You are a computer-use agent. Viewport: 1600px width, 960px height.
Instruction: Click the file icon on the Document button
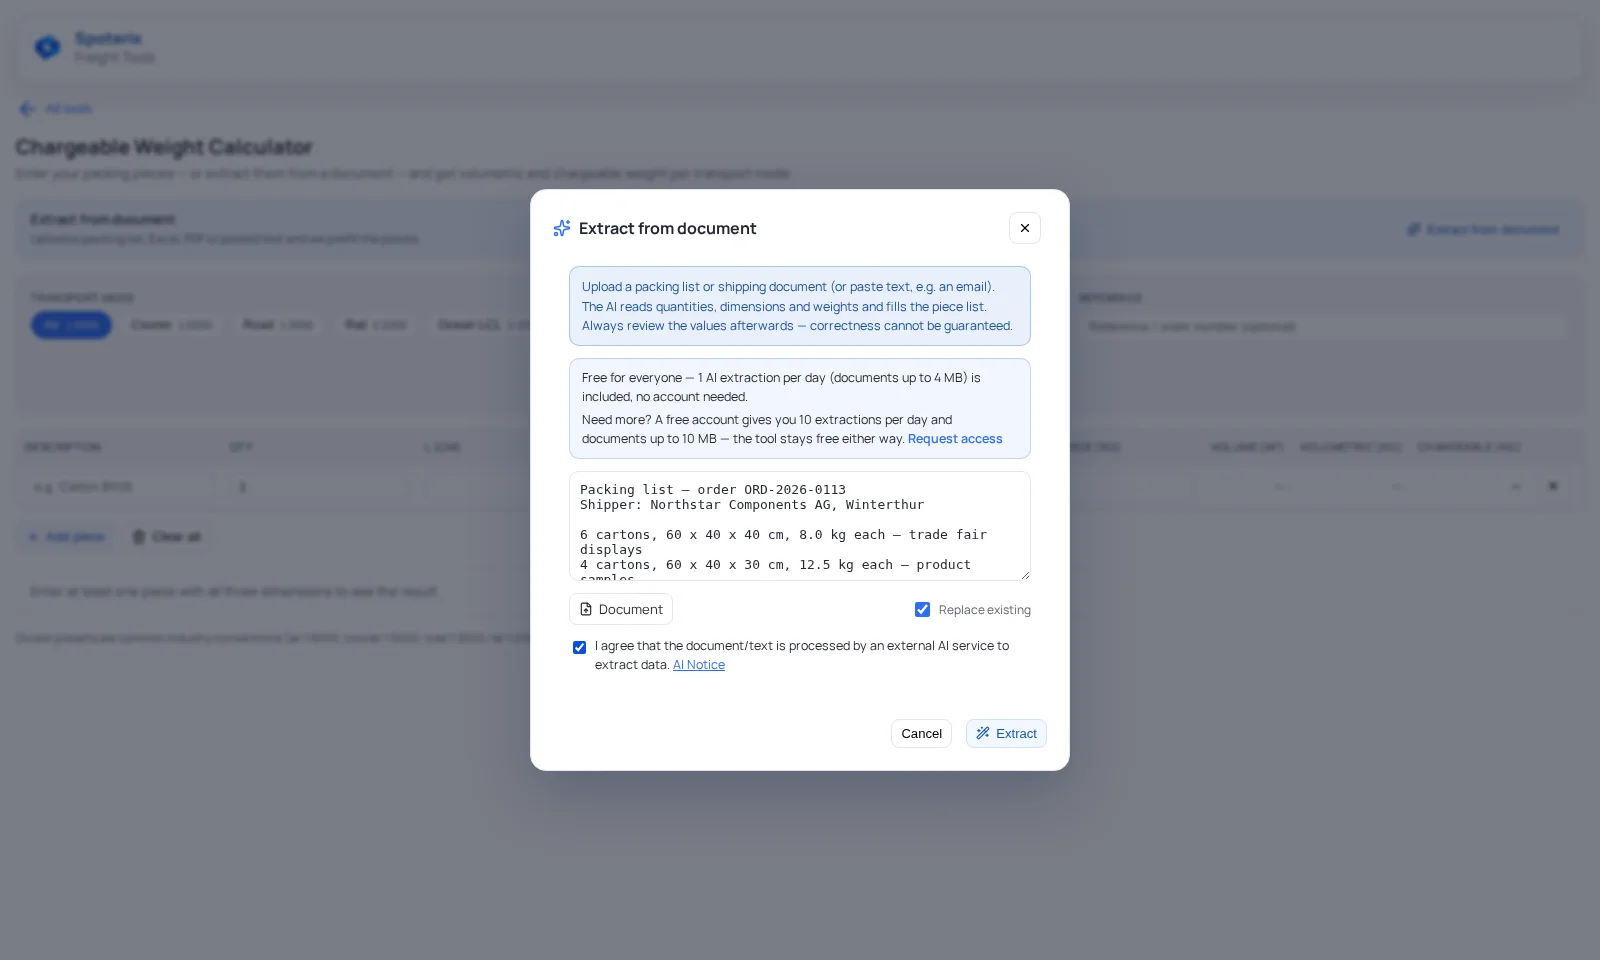[x=586, y=609]
